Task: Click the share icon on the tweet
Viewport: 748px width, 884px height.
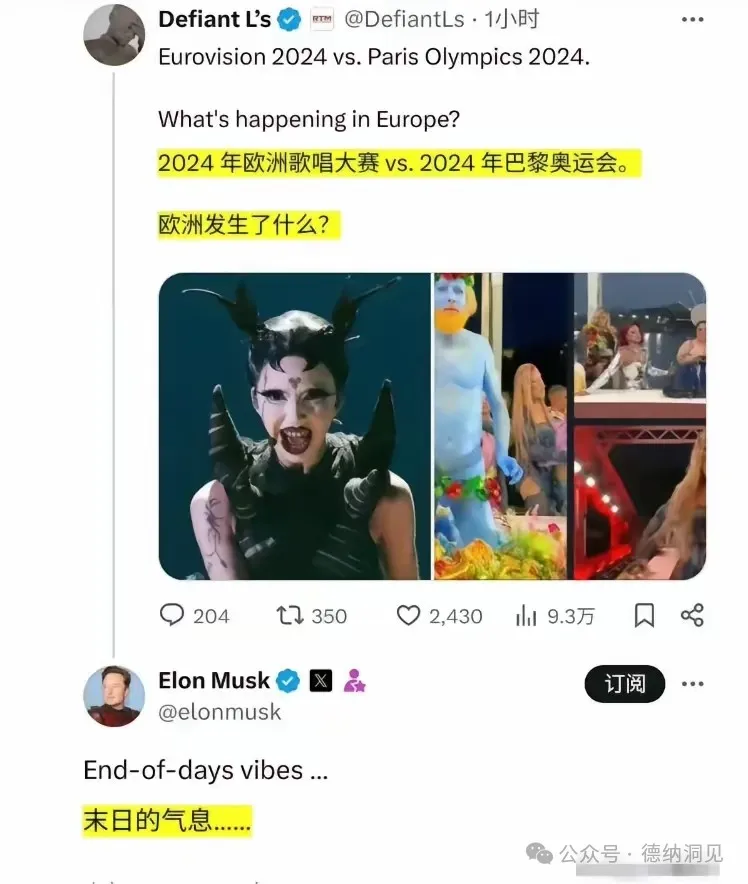Action: pyautogui.click(x=692, y=615)
